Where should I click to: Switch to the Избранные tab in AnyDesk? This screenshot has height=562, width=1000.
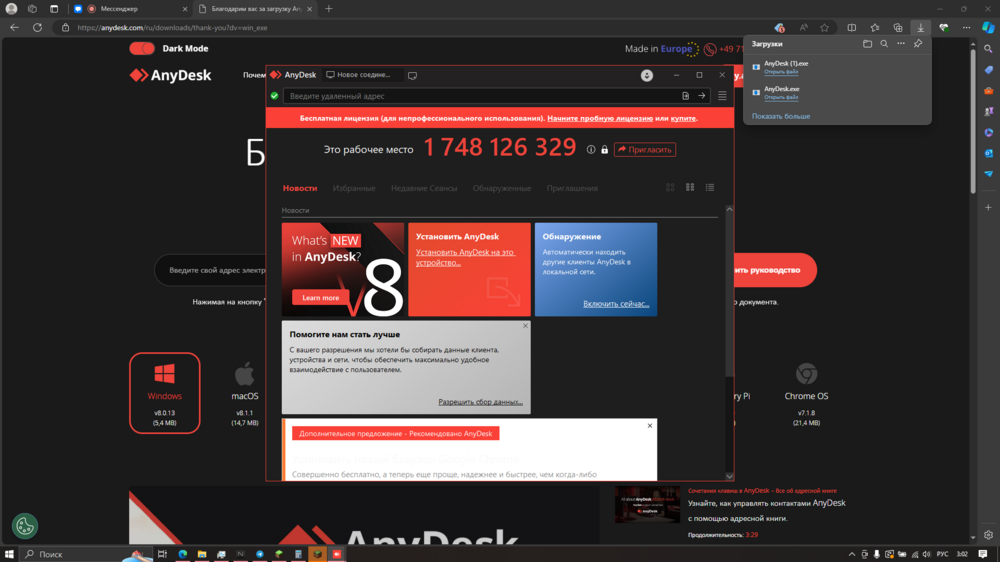click(x=354, y=188)
